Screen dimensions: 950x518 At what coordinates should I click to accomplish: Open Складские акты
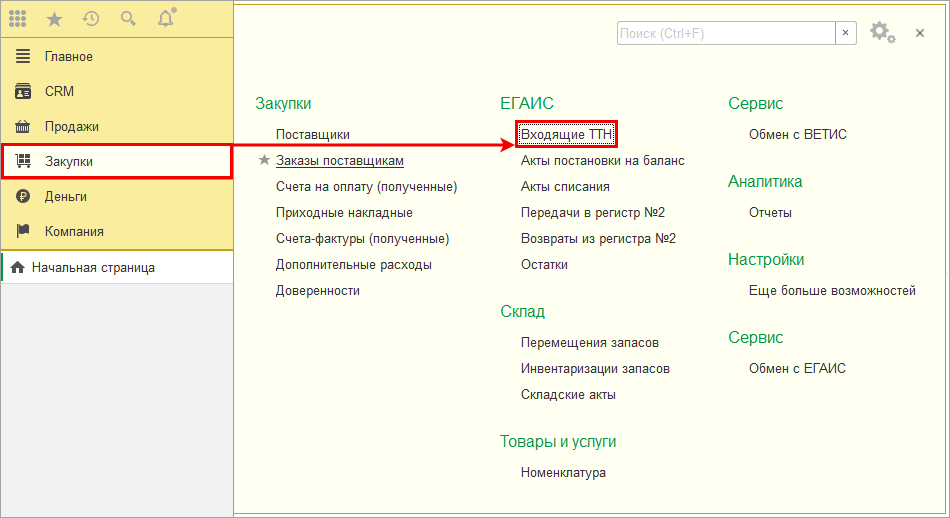[568, 394]
